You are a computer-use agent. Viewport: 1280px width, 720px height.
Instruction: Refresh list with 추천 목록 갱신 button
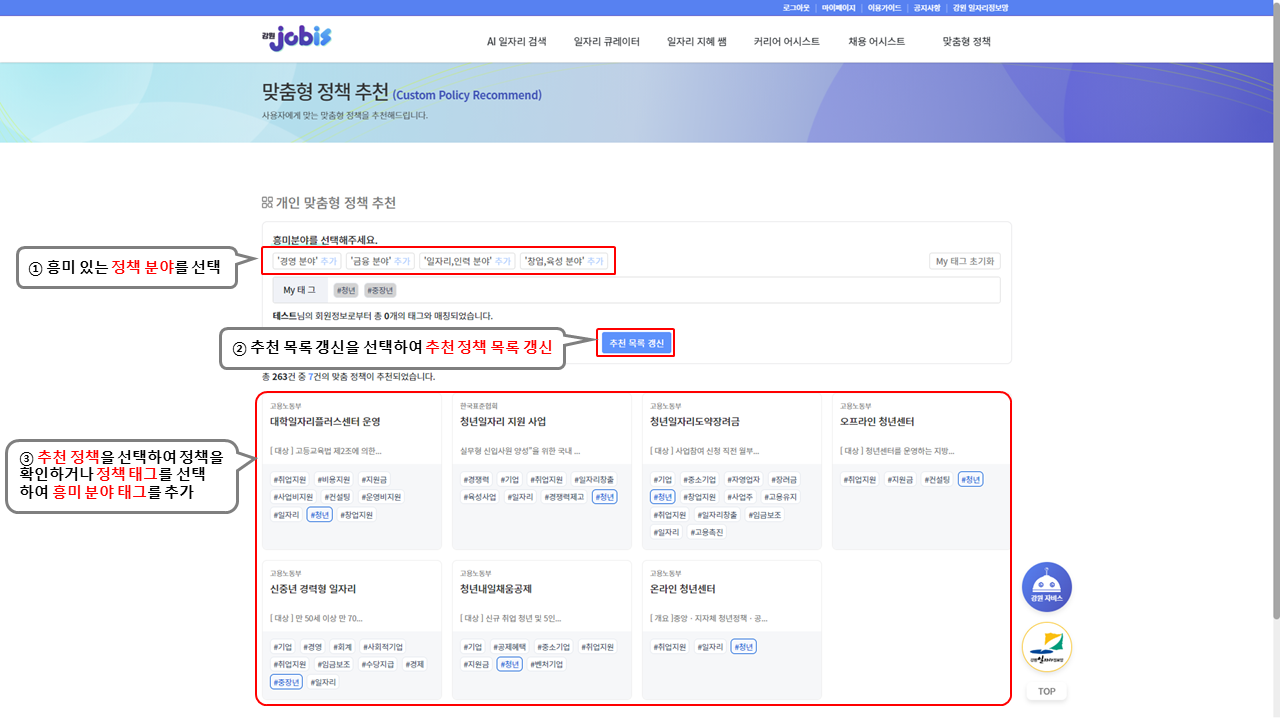(x=636, y=343)
